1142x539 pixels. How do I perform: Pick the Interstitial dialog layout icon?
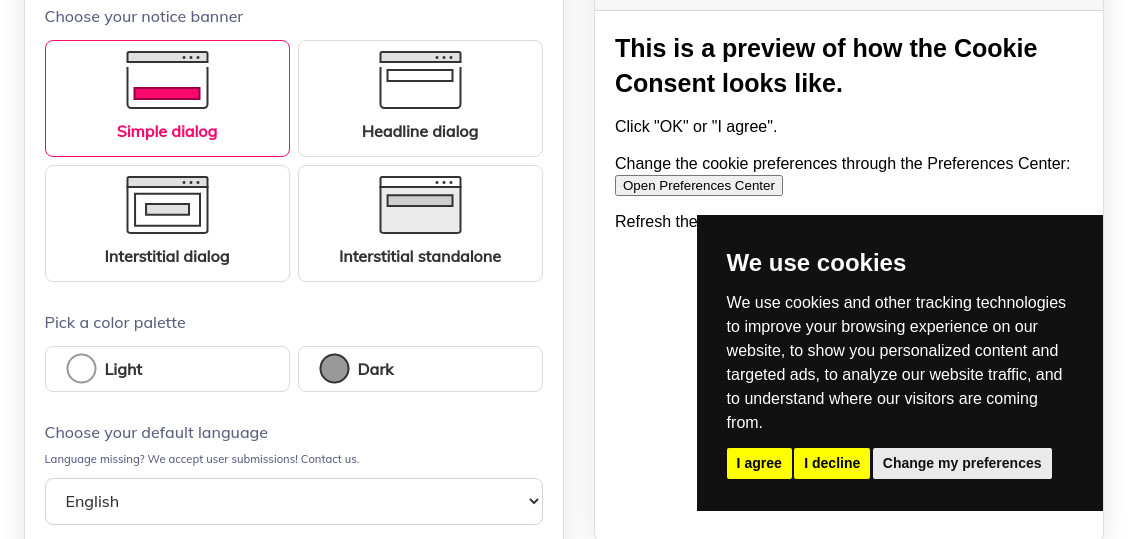[168, 205]
